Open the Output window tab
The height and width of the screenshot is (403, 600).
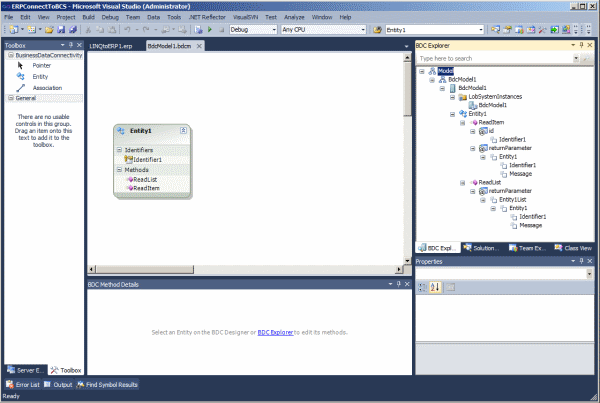click(x=58, y=384)
